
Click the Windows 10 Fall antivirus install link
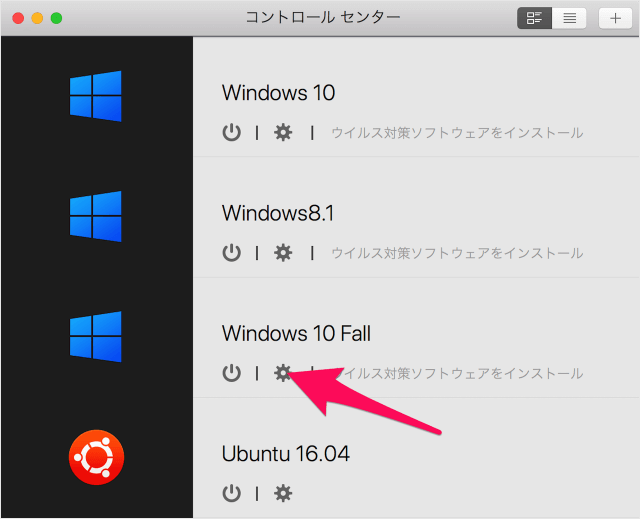point(457,373)
